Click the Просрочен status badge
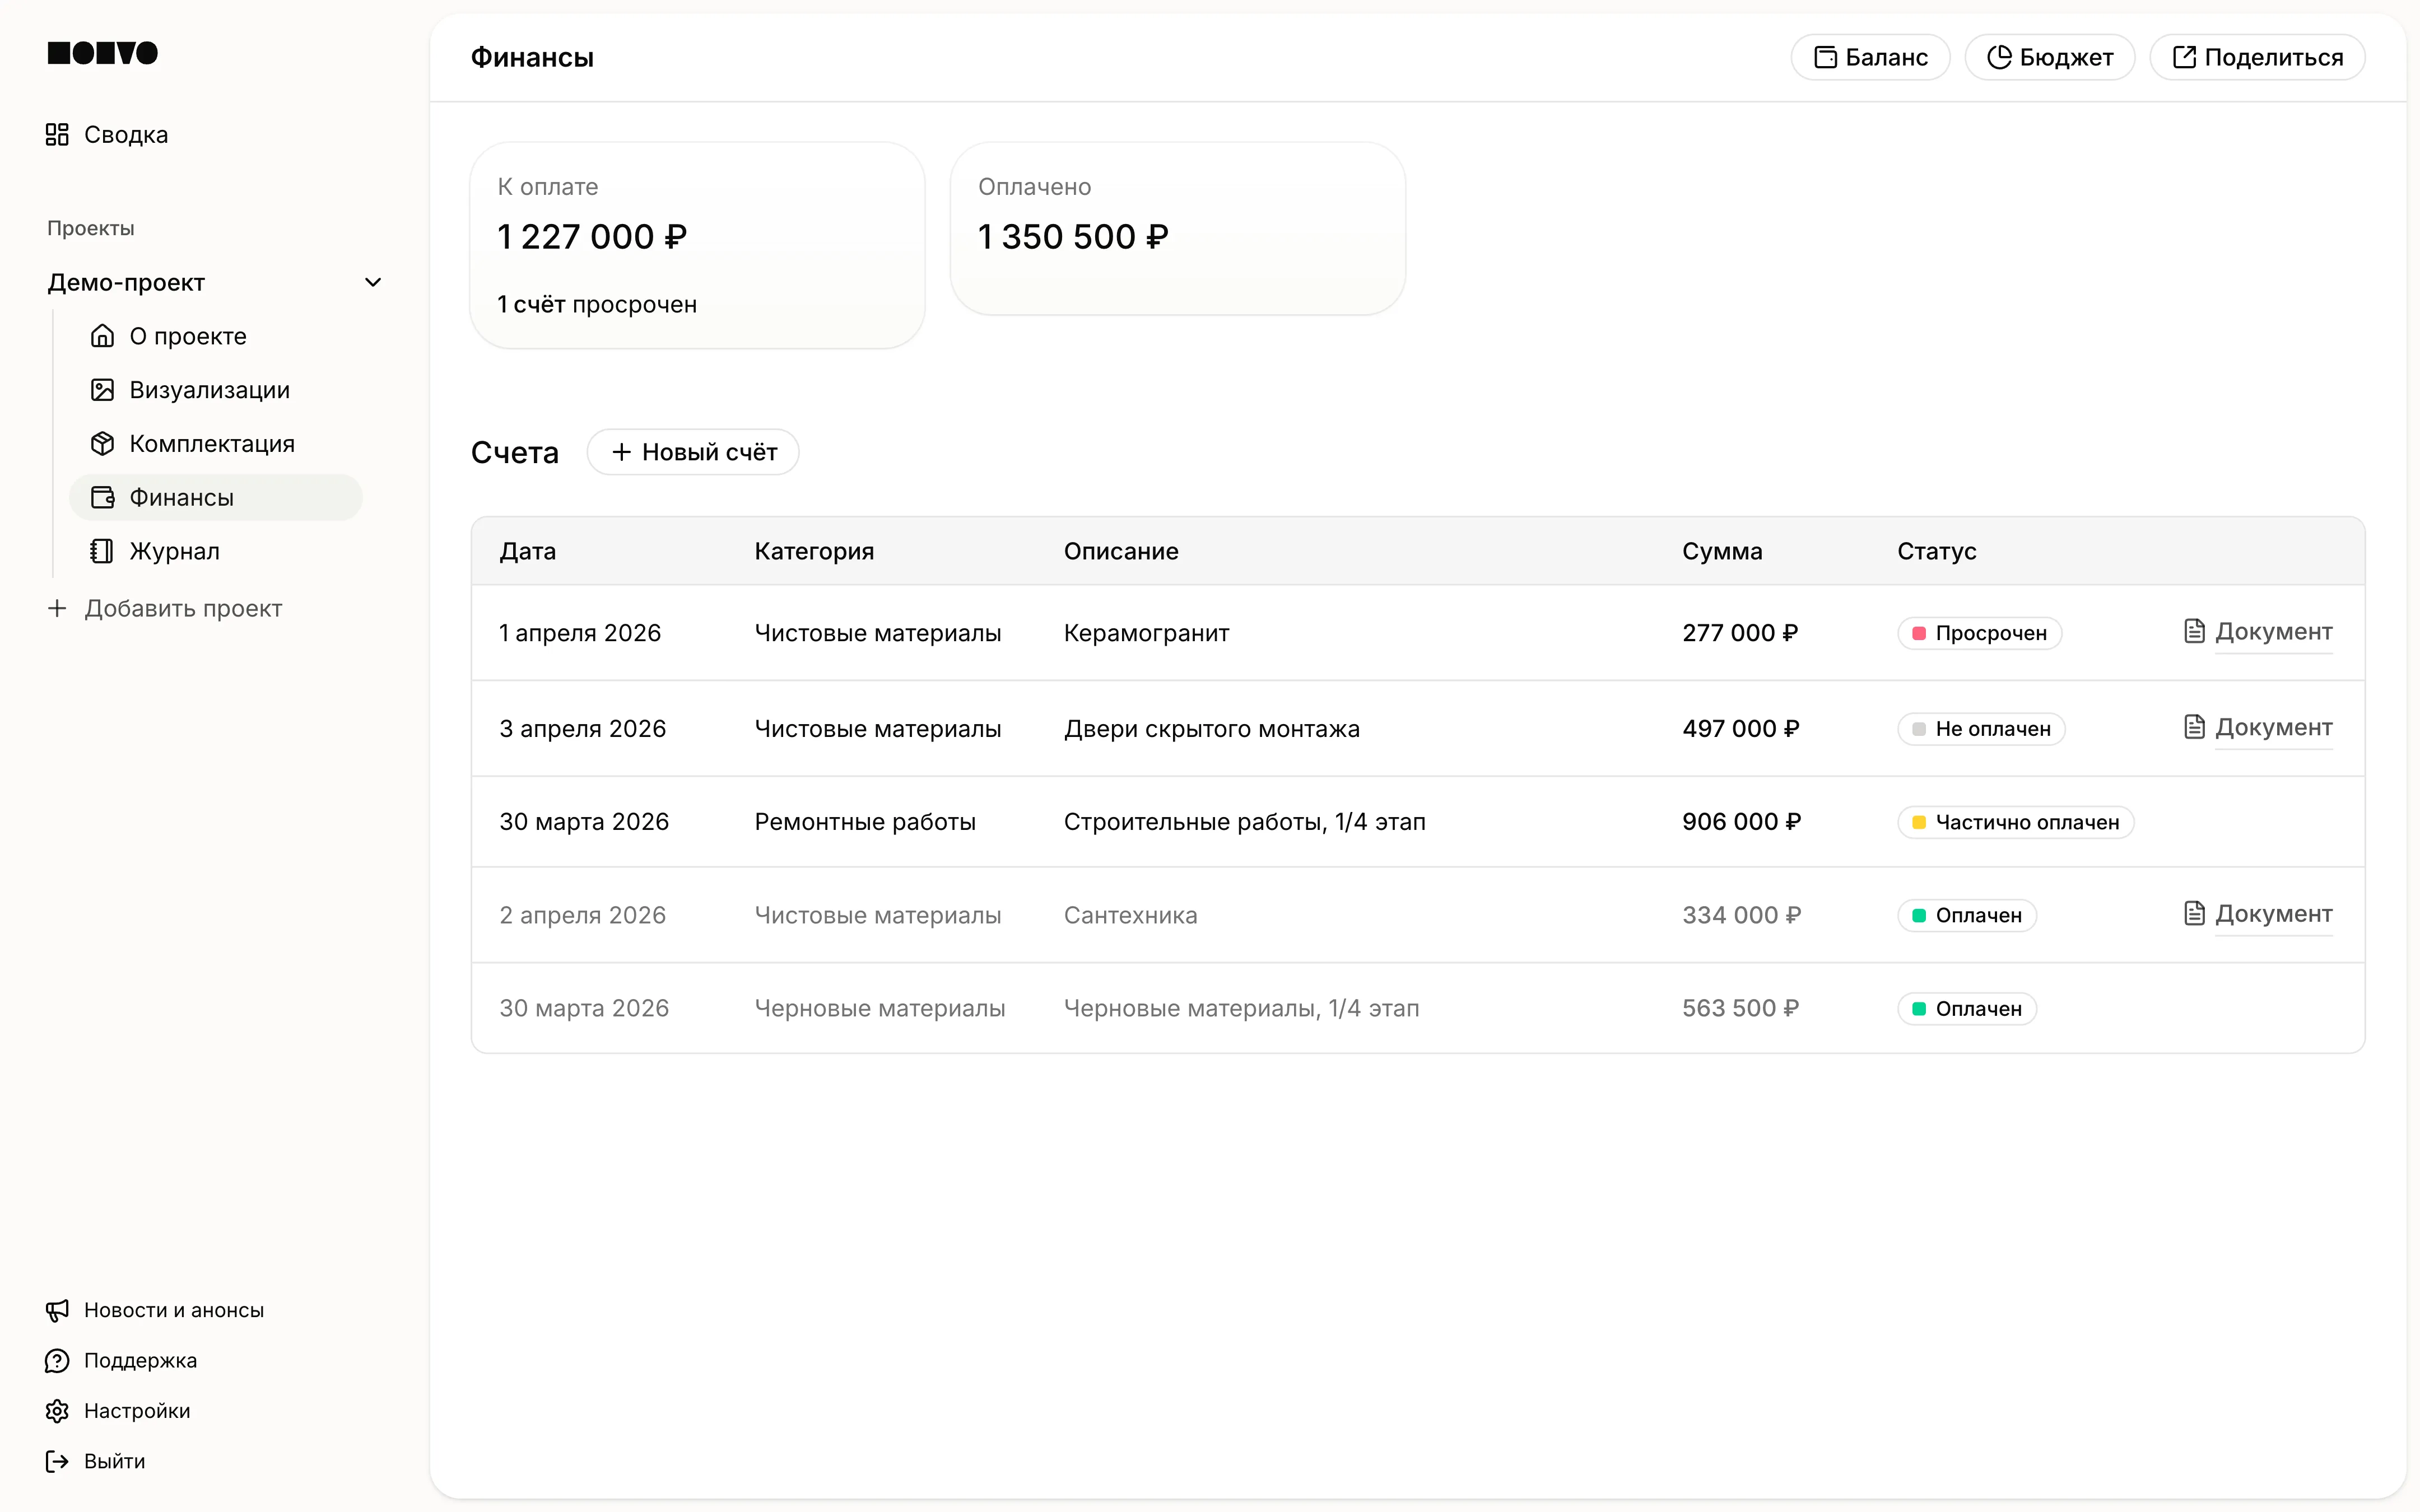Image resolution: width=2420 pixels, height=1512 pixels. coord(1979,633)
